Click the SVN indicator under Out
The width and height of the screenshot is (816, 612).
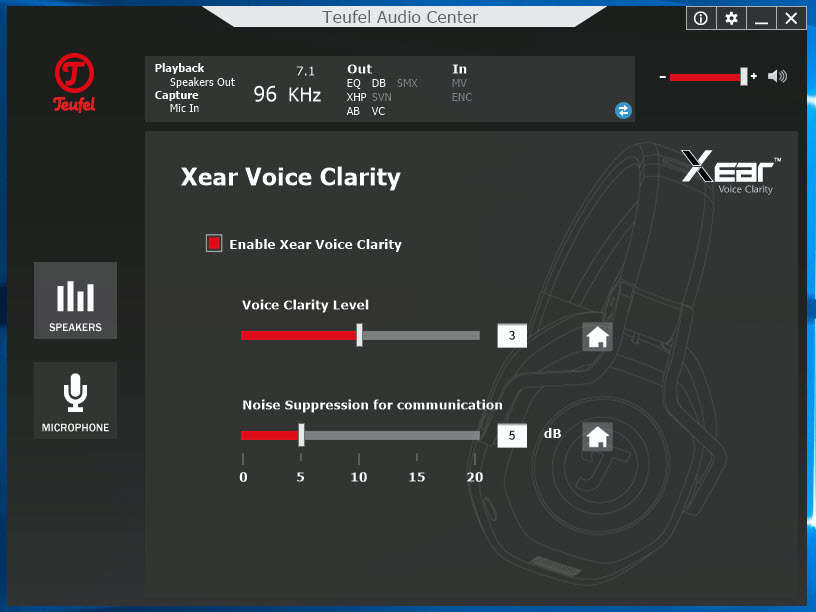[381, 97]
